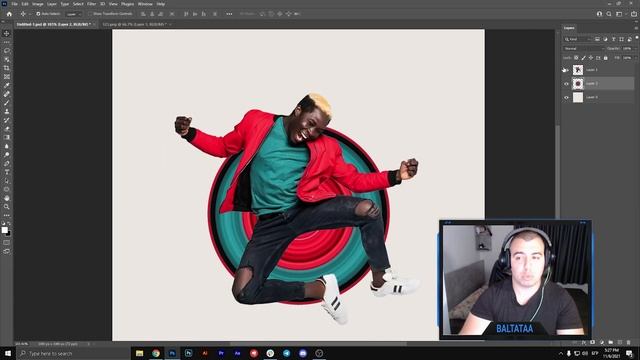Screen dimensions: 640x360
Task: Filter layers by adjustment layer icon
Action: 605,39
